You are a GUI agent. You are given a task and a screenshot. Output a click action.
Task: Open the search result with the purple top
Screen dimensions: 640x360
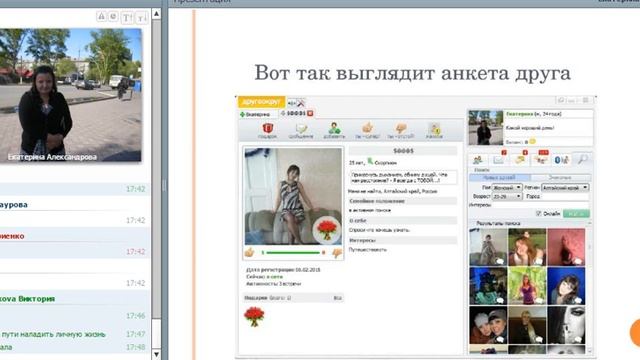pyautogui.click(x=527, y=286)
